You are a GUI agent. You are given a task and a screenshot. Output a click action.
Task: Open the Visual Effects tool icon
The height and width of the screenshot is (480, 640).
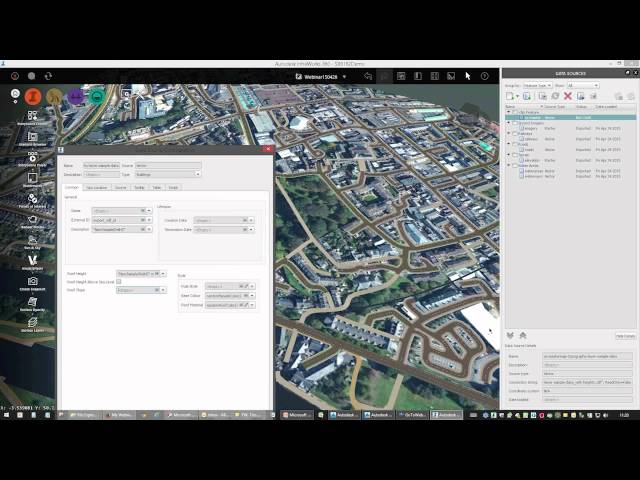click(32, 260)
